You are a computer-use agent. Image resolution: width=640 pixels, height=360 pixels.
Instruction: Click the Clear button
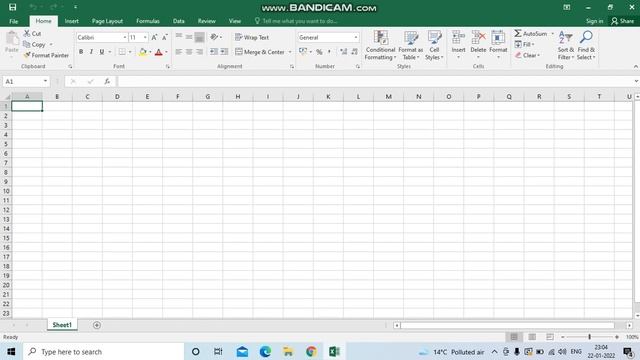tap(527, 55)
